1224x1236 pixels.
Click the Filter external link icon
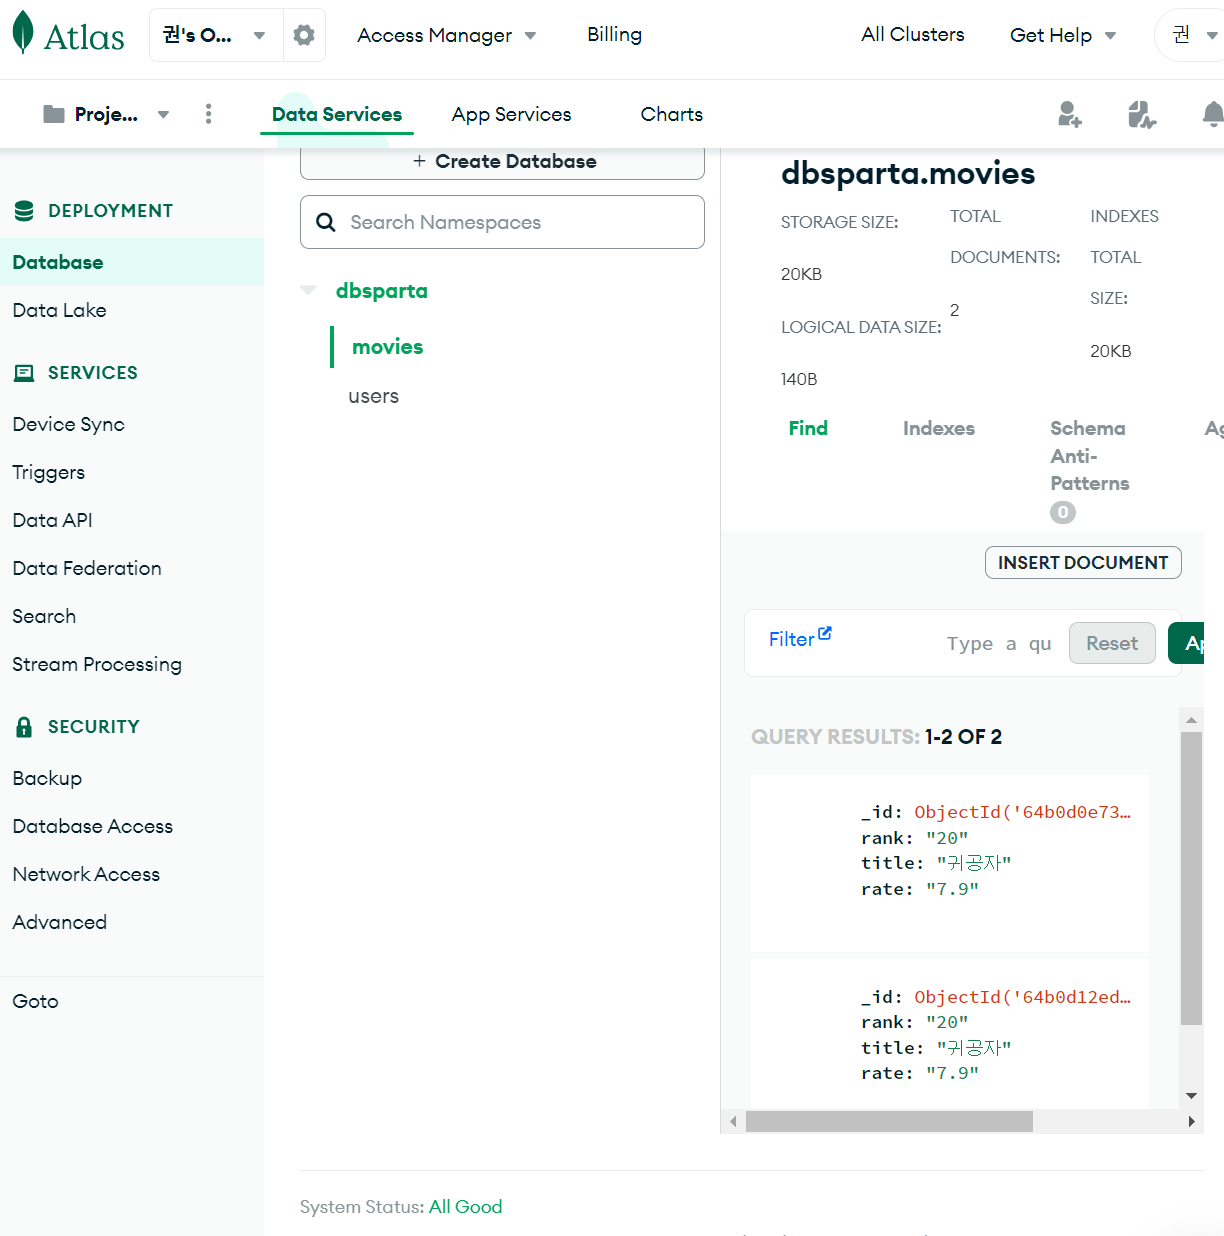[825, 633]
